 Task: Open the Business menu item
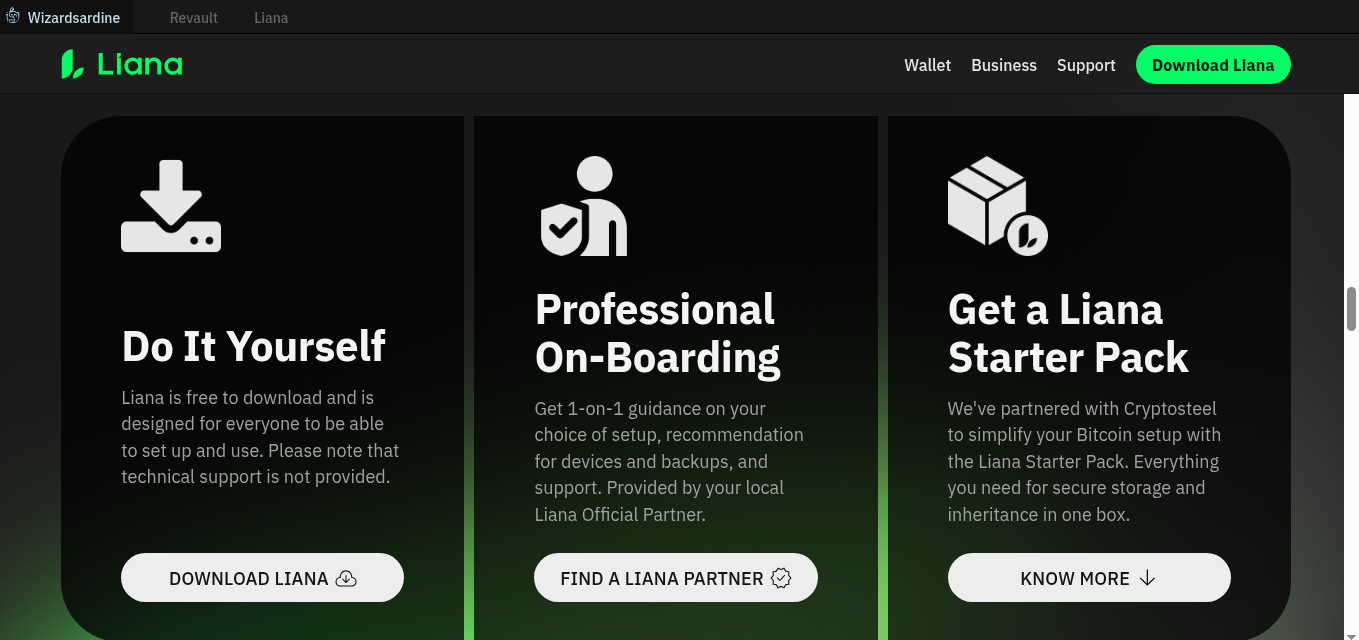coord(1003,65)
